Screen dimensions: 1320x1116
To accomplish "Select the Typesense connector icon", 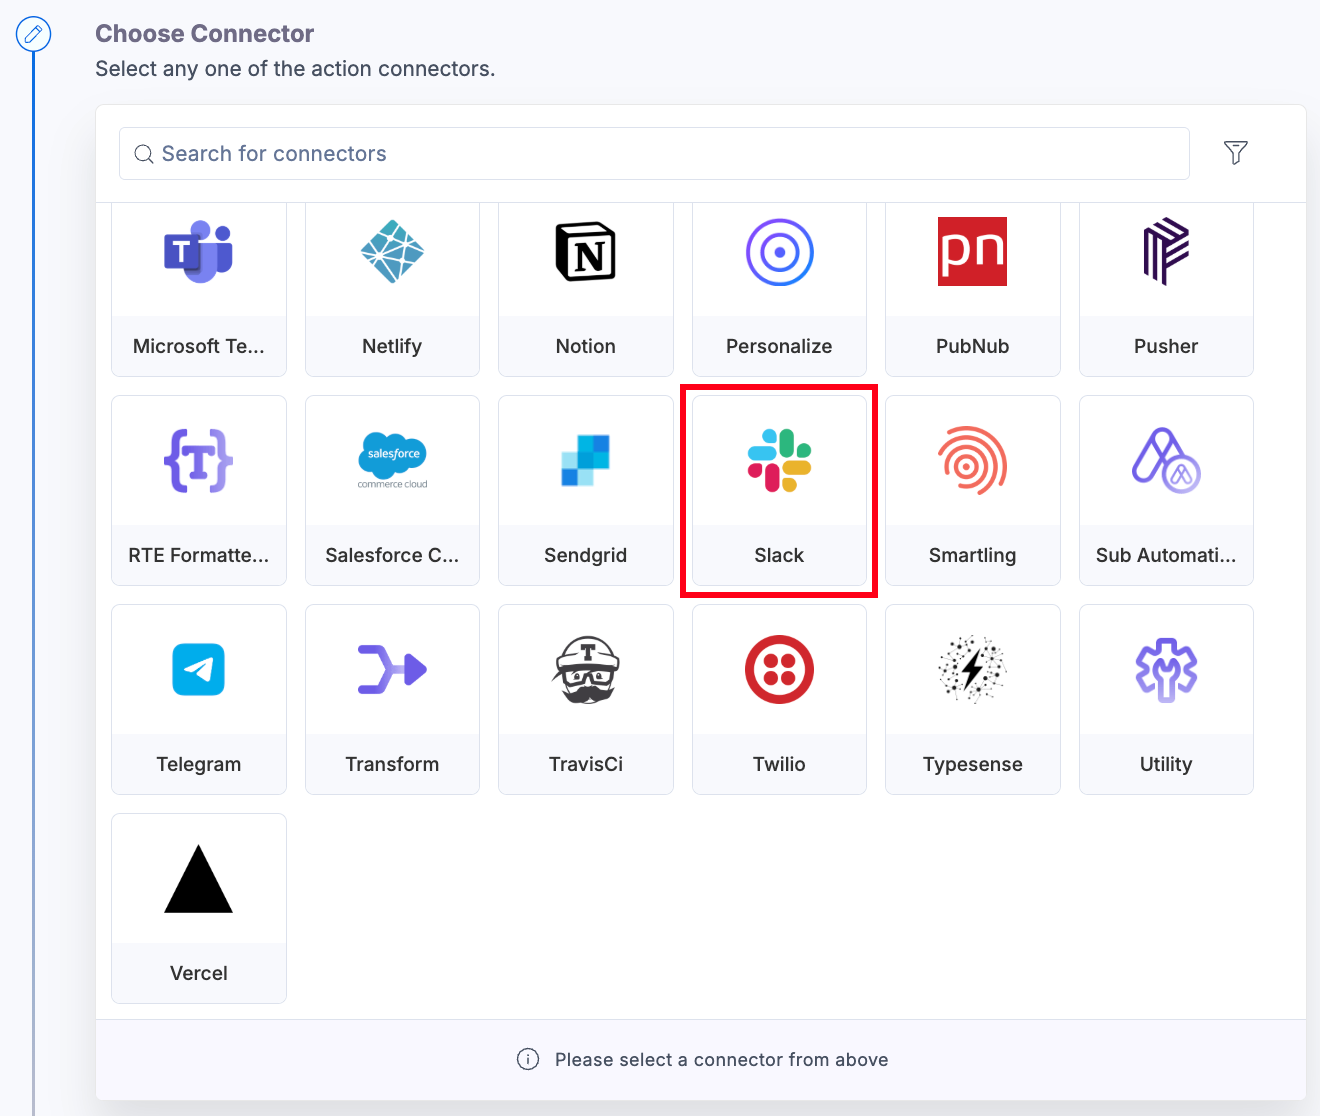I will pos(972,669).
